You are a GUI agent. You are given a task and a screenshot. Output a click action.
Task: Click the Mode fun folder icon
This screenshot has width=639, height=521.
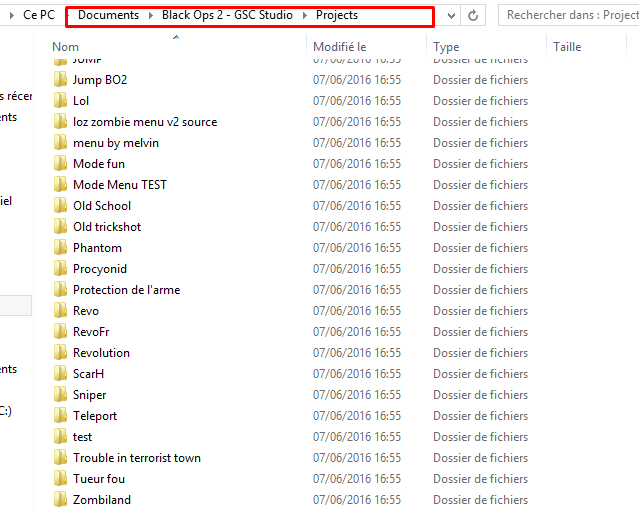click(x=60, y=163)
